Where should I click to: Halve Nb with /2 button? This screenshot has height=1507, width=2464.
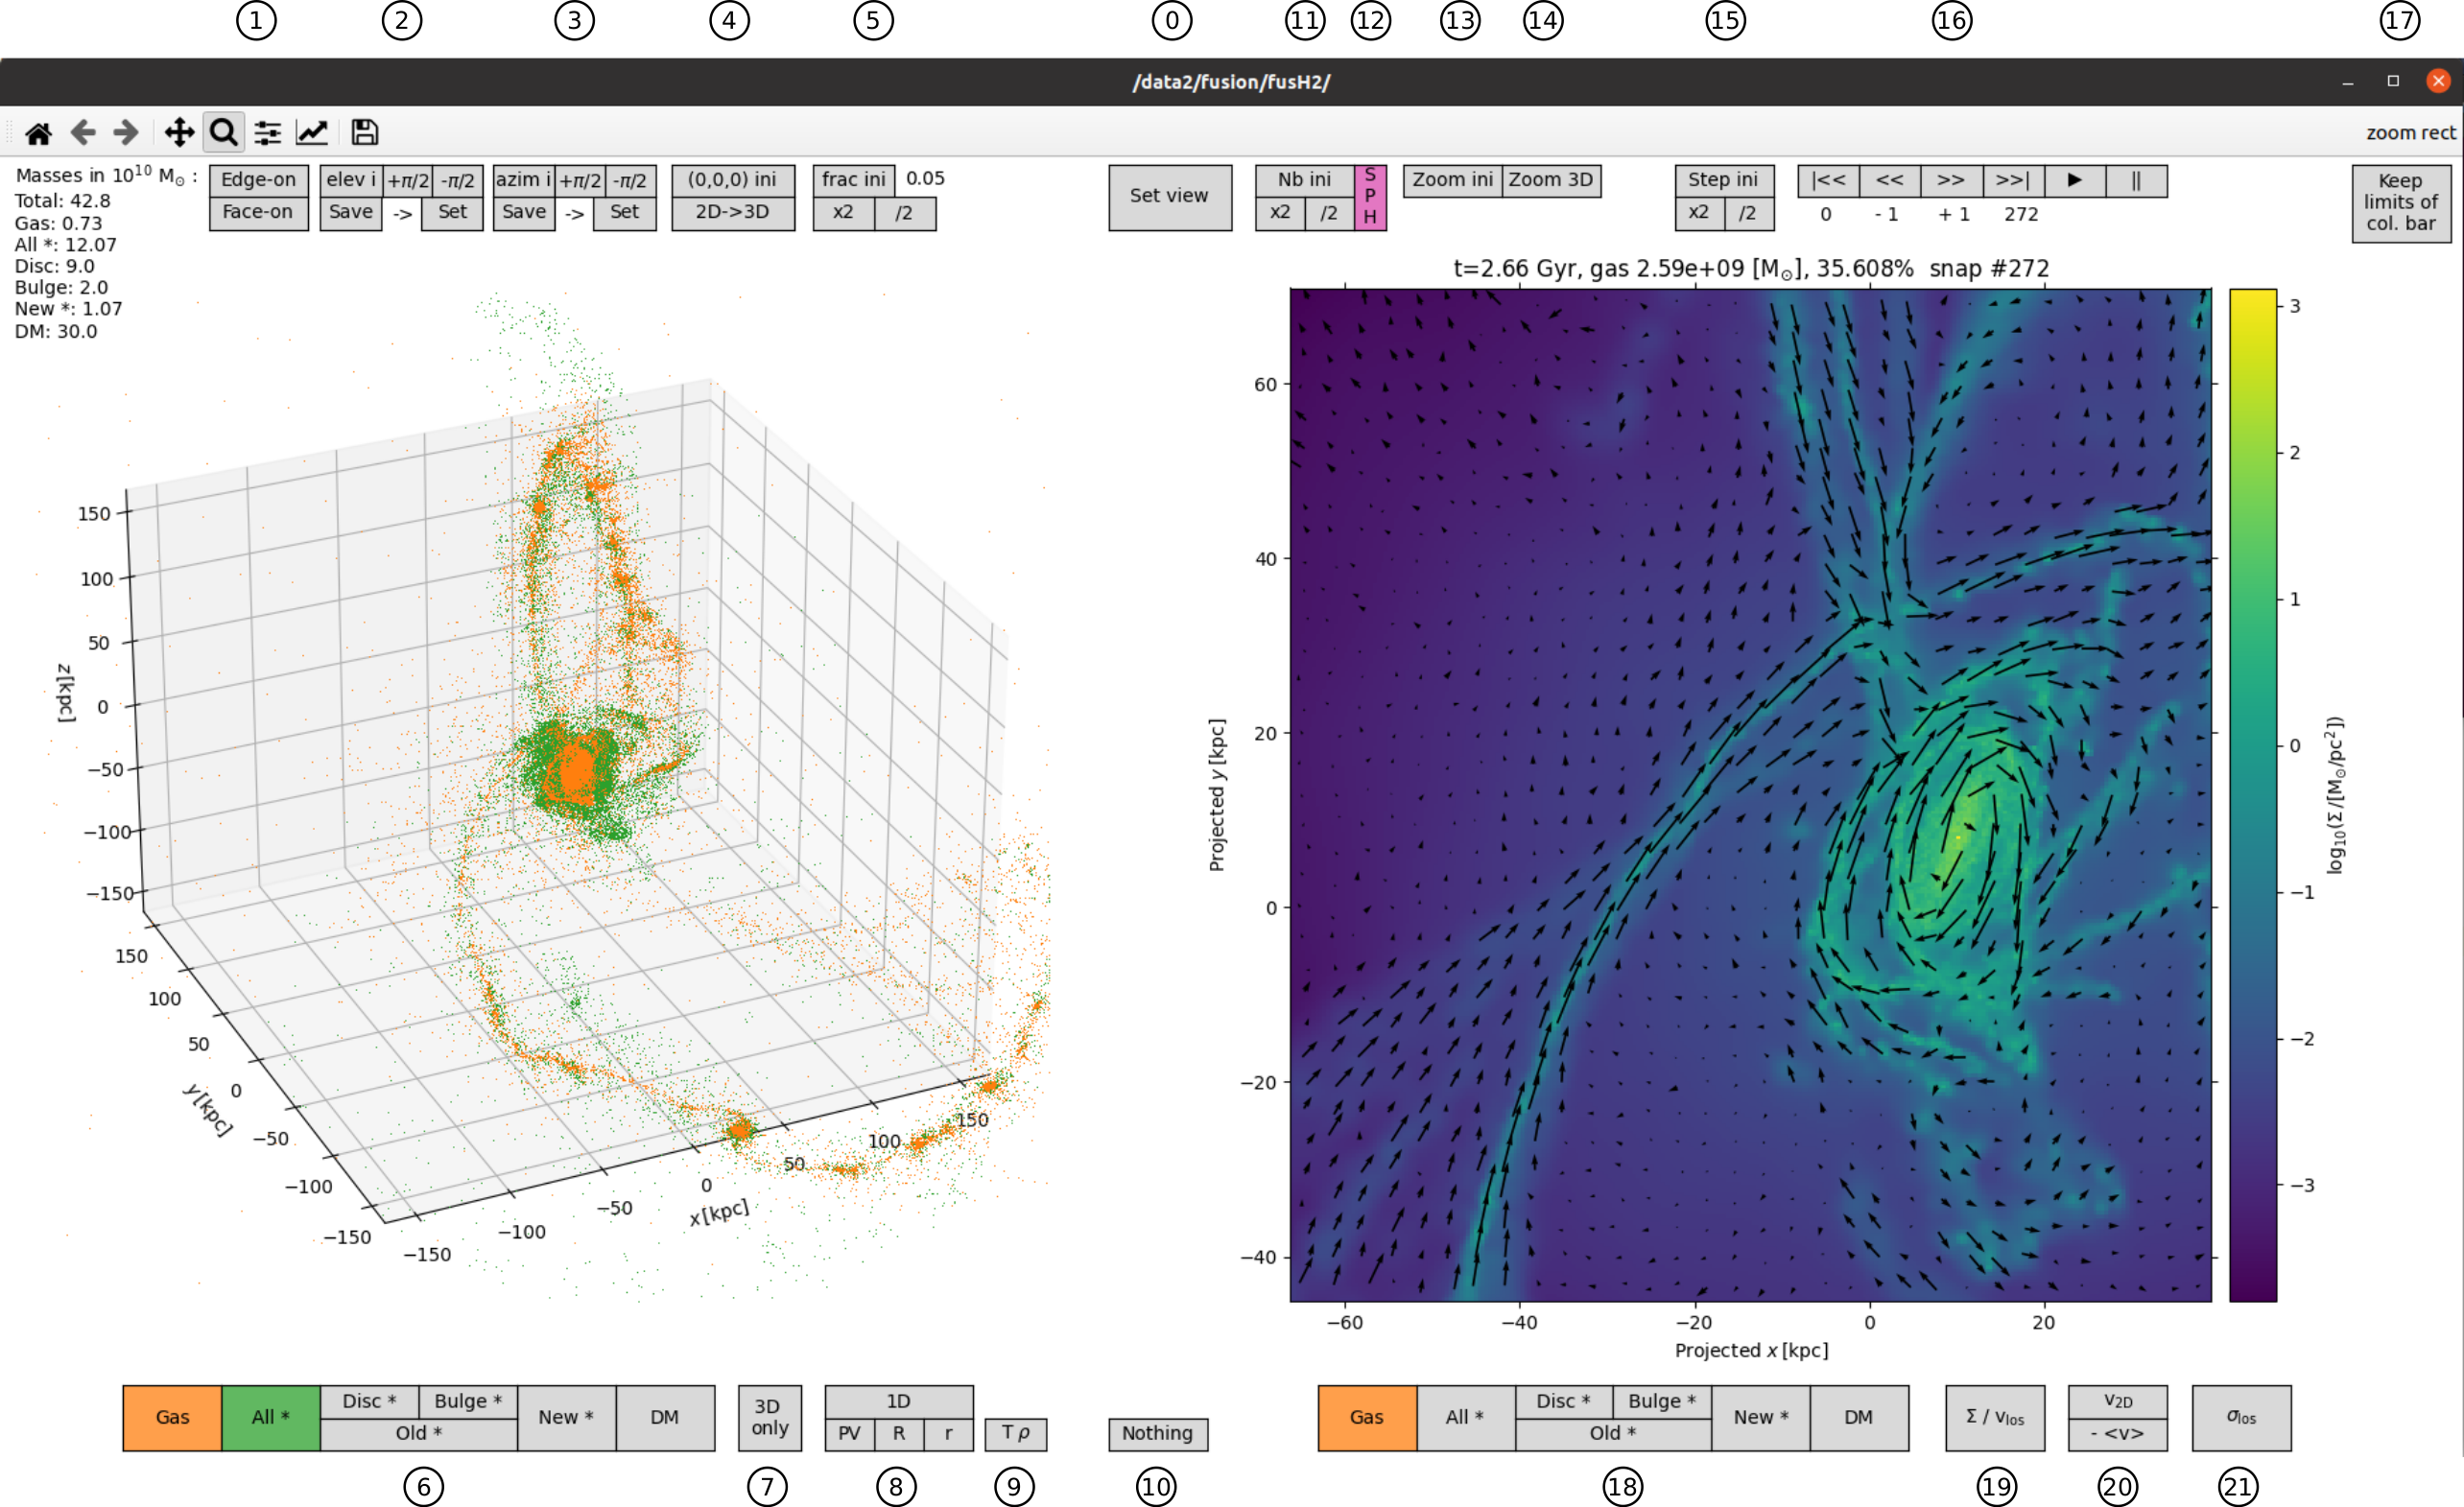pyautogui.click(x=1329, y=213)
